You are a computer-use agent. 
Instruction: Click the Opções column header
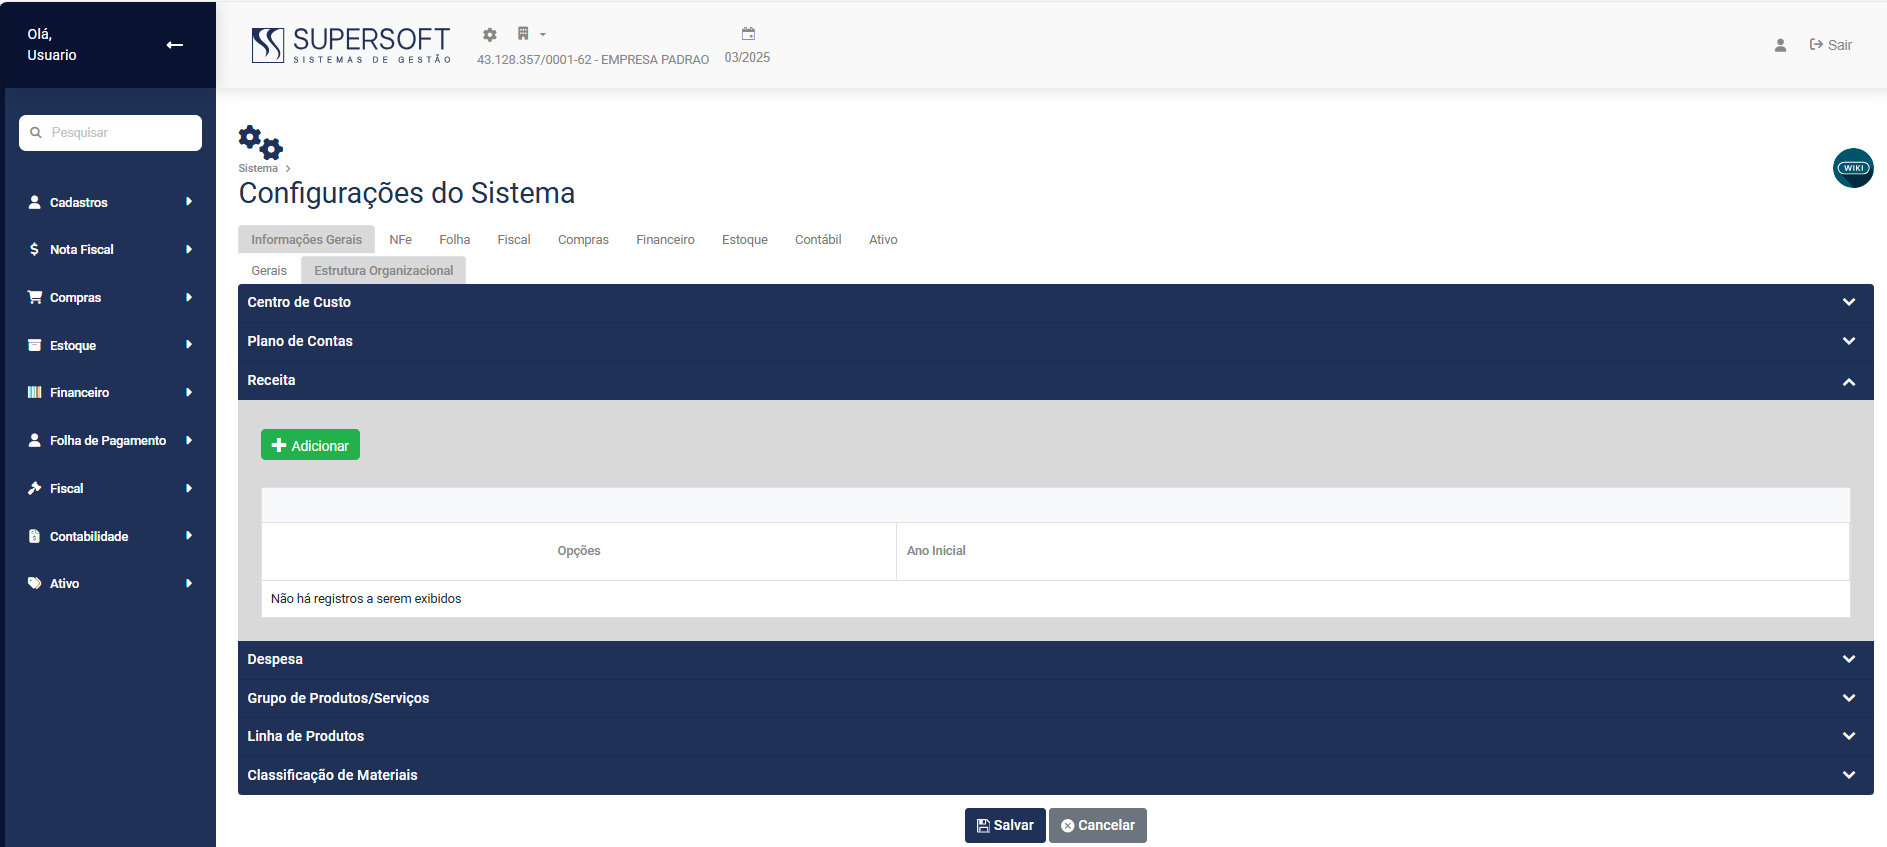(579, 551)
